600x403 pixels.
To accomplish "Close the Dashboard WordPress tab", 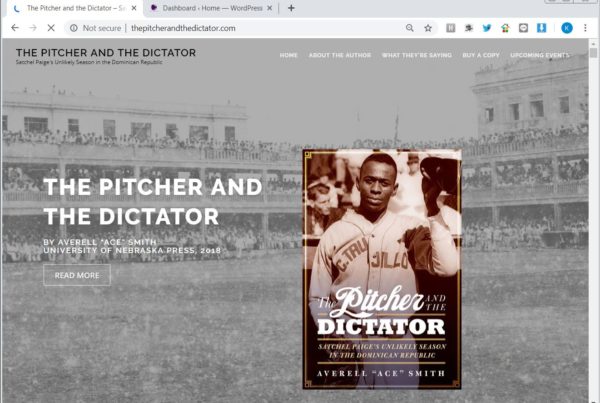I will (269, 8).
